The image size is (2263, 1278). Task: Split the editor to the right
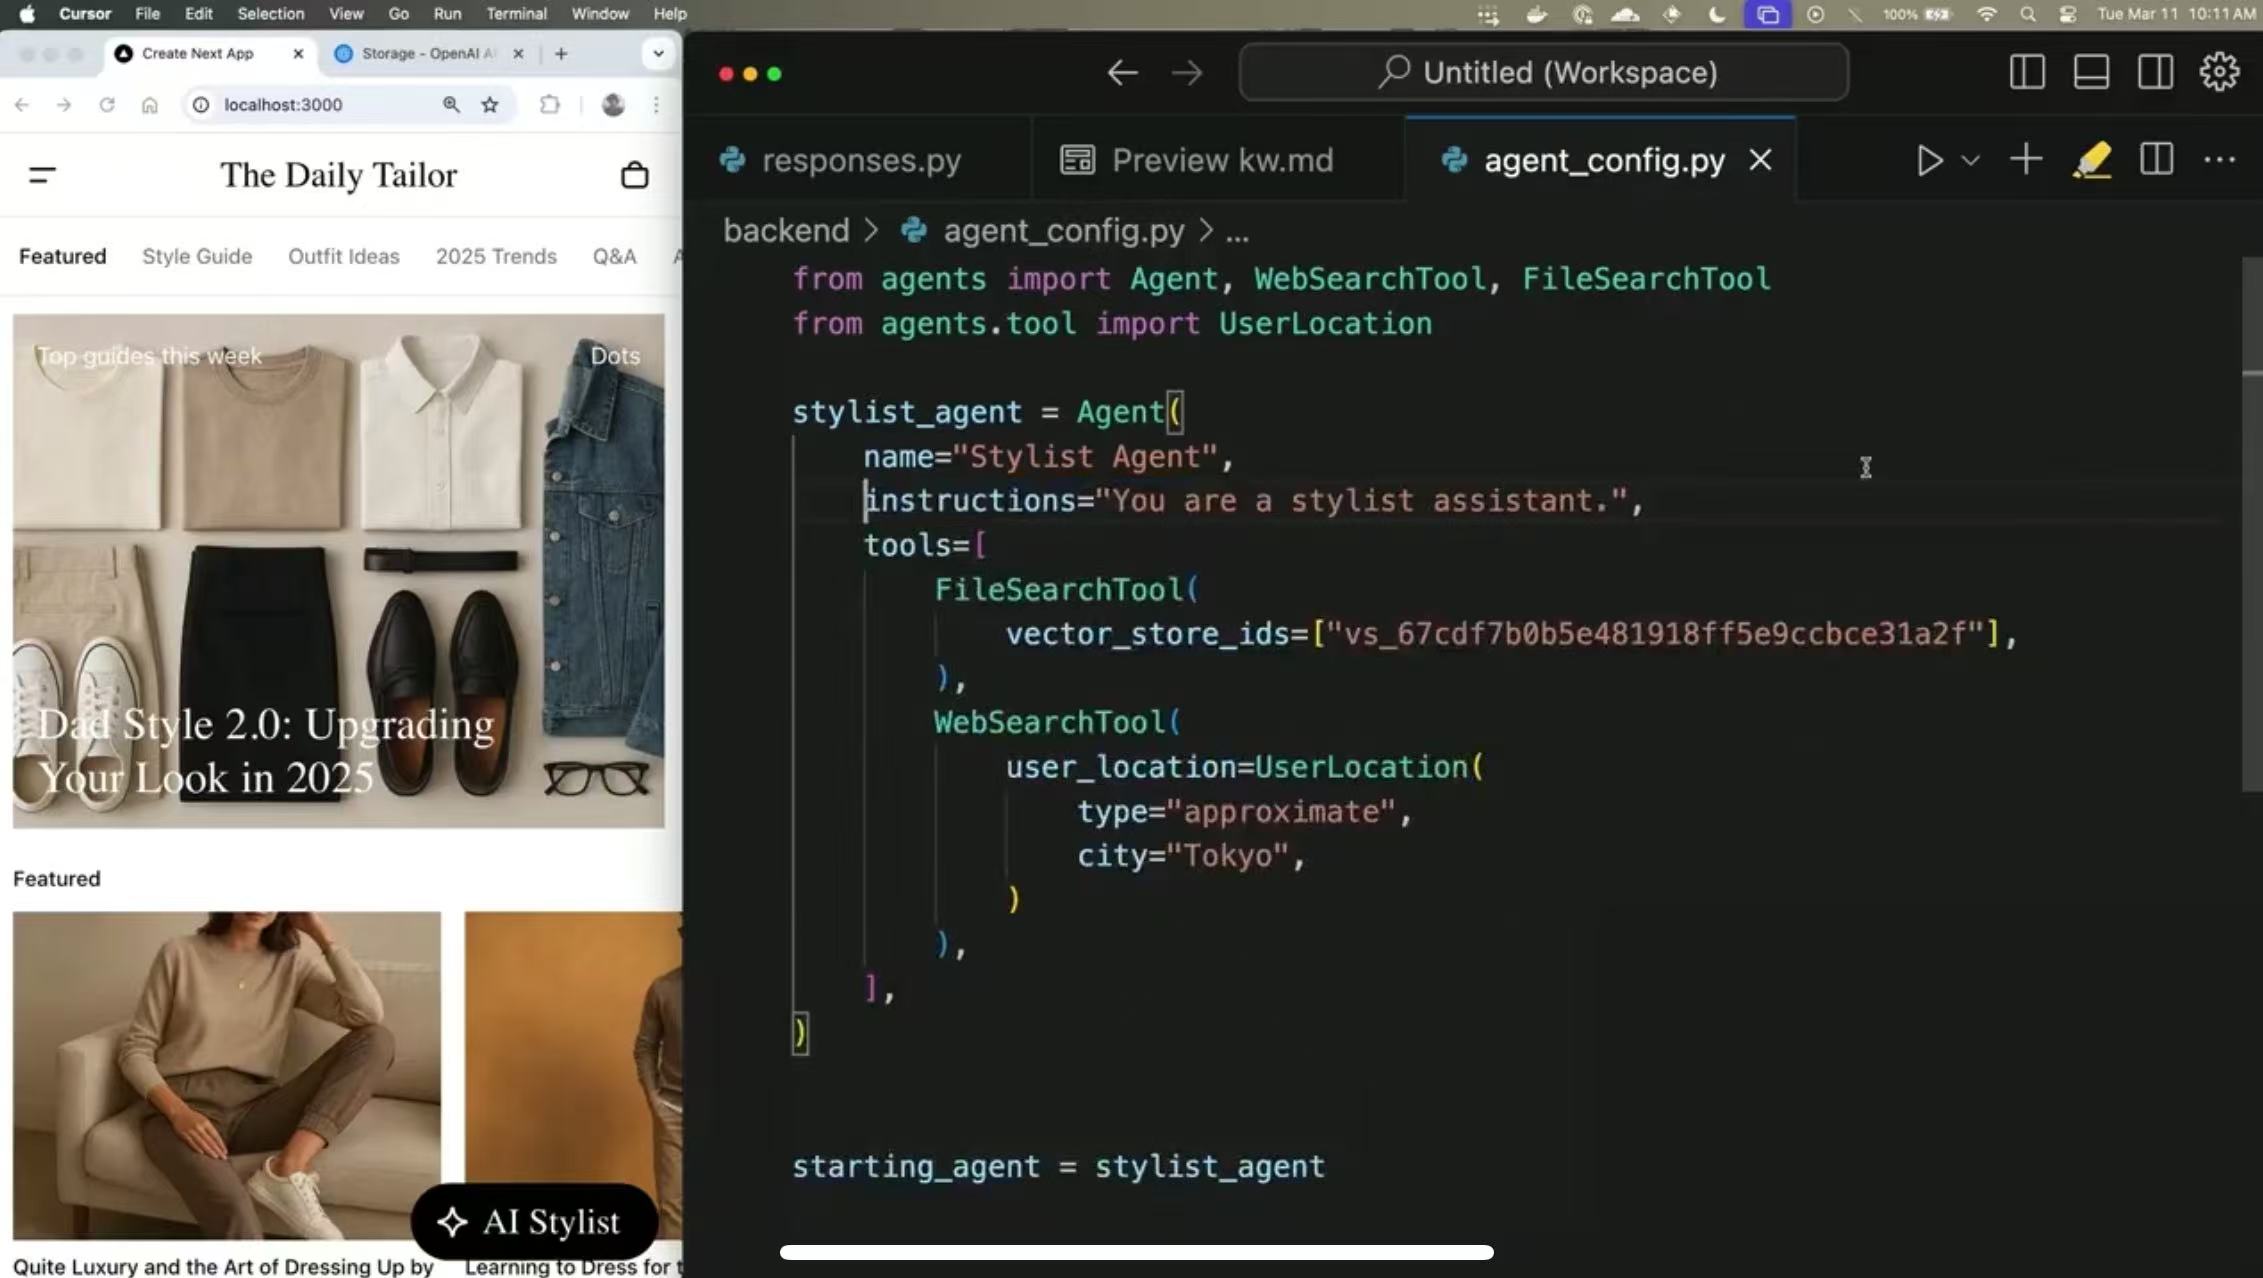2156,160
